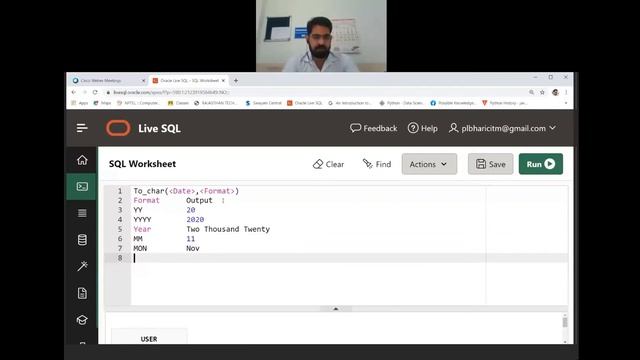The width and height of the screenshot is (640, 360).
Task: Switch to Cisco Webex Meetings tab
Action: [108, 81]
